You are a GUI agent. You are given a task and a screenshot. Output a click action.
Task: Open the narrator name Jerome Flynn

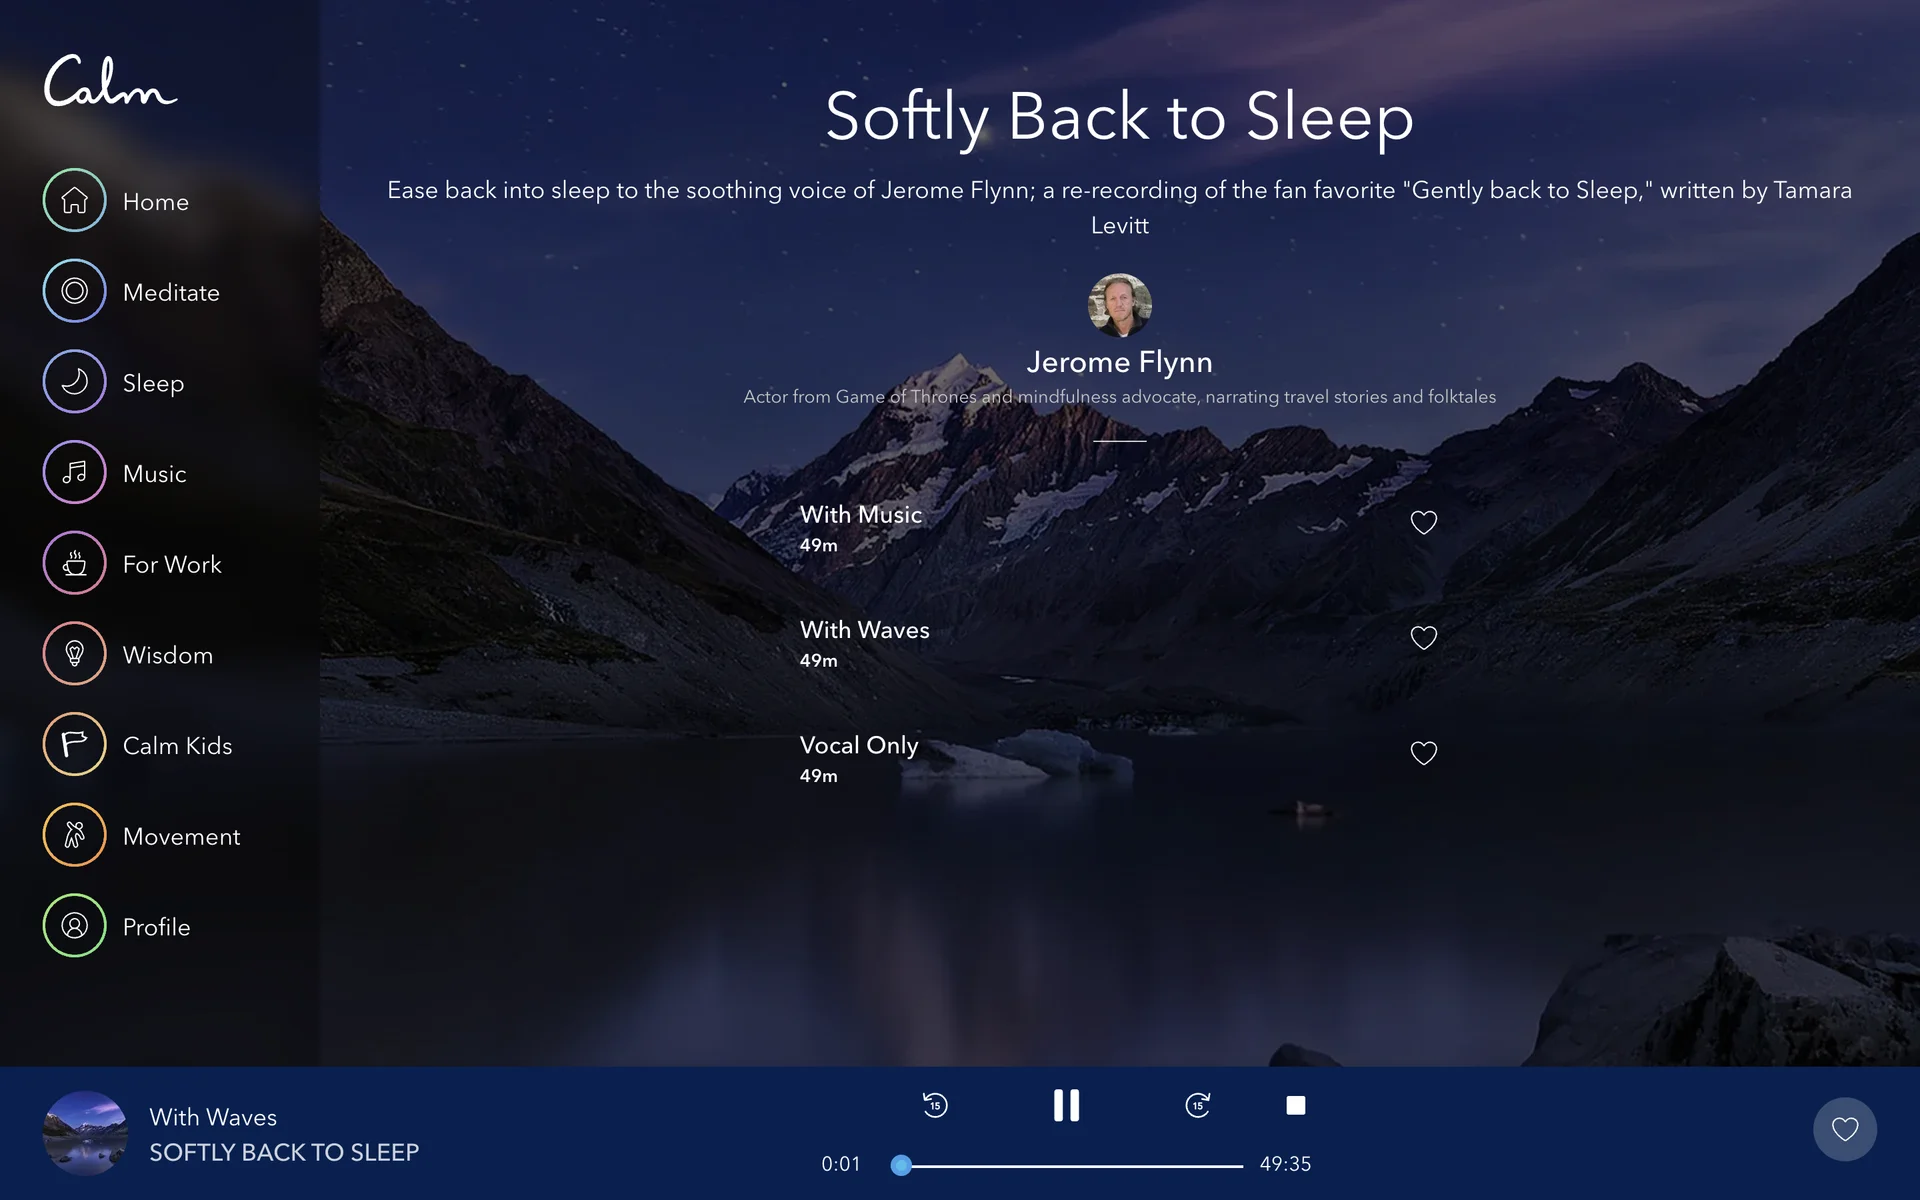click(x=1119, y=362)
